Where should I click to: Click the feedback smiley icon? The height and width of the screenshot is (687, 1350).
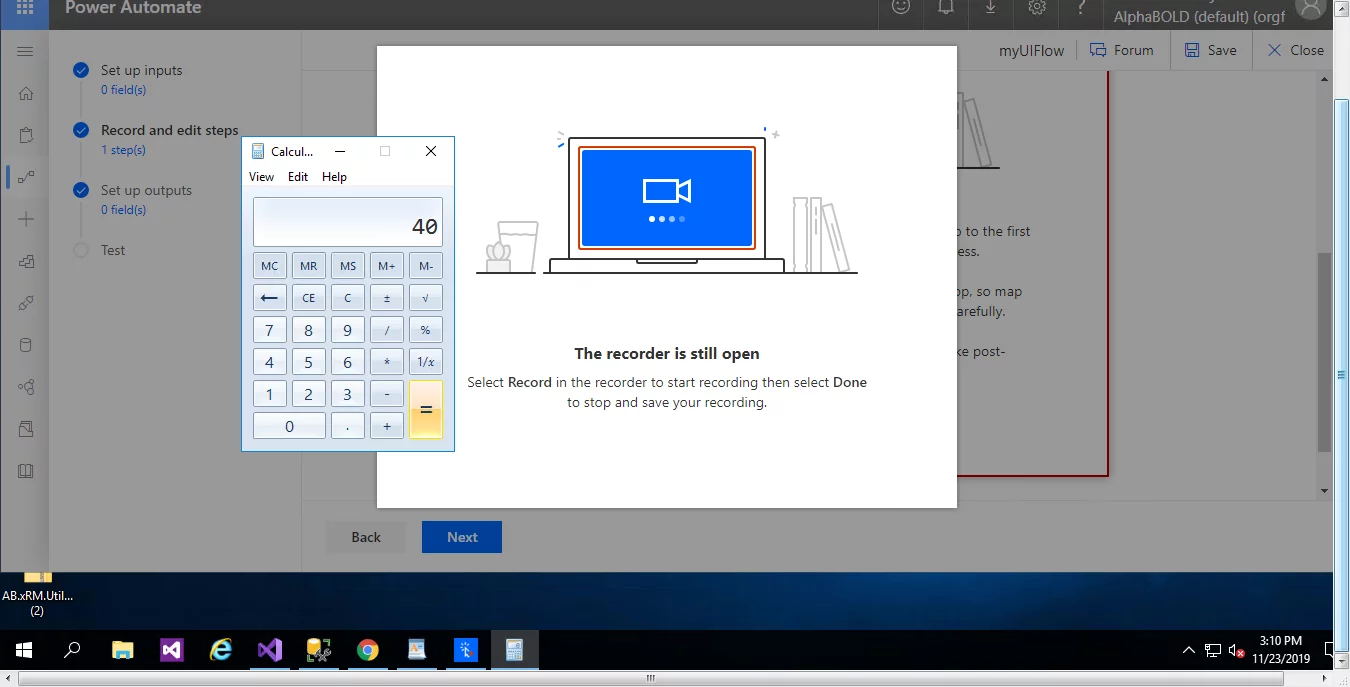click(901, 7)
